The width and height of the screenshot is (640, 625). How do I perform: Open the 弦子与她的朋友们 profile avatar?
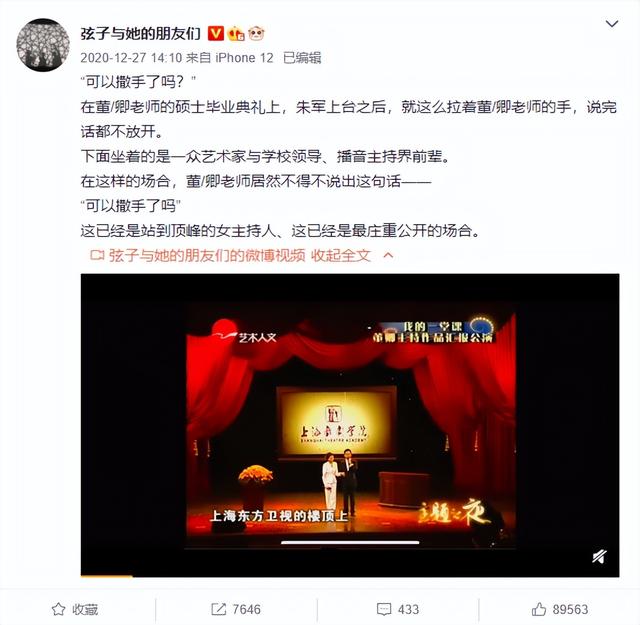(x=43, y=44)
